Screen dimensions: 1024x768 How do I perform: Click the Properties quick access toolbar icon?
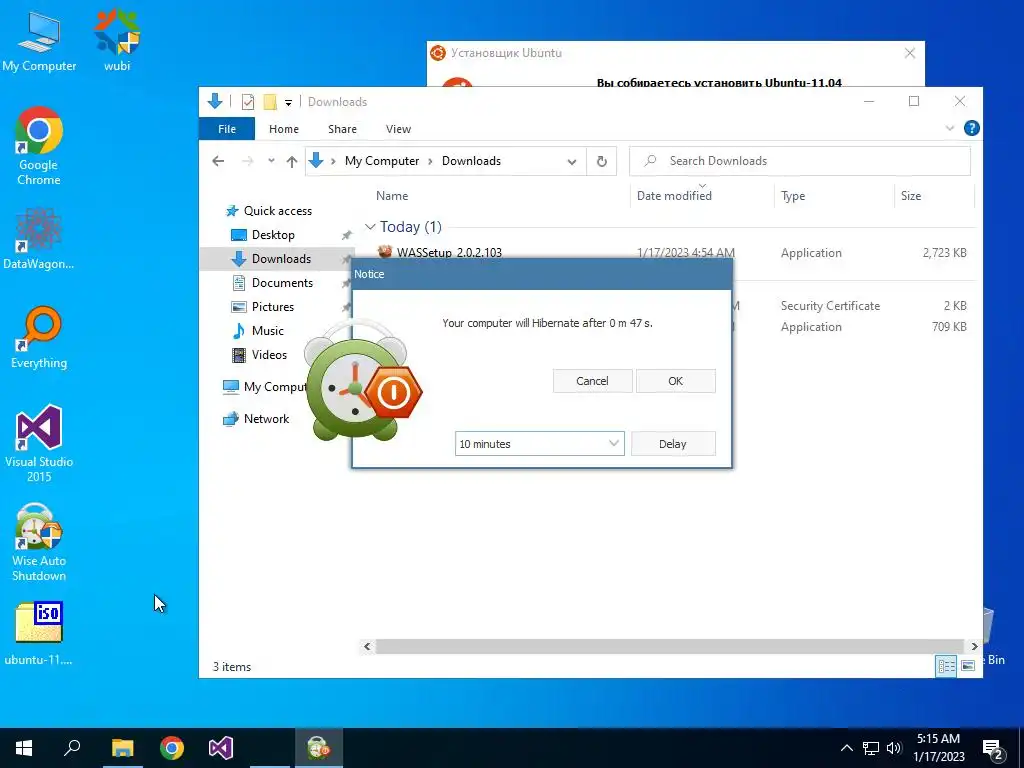tap(248, 102)
